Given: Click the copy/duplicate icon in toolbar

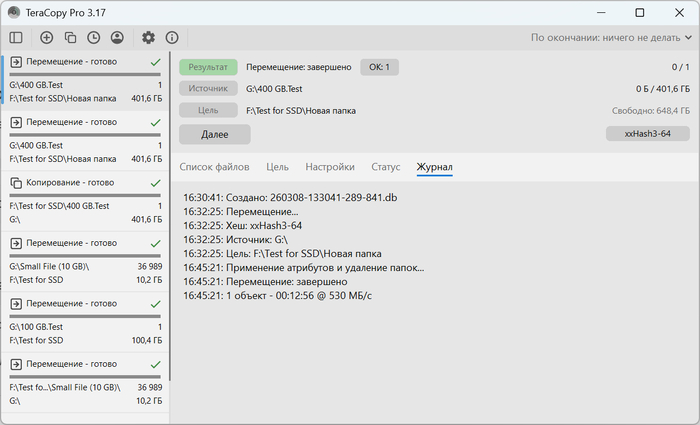Looking at the screenshot, I should (70, 38).
